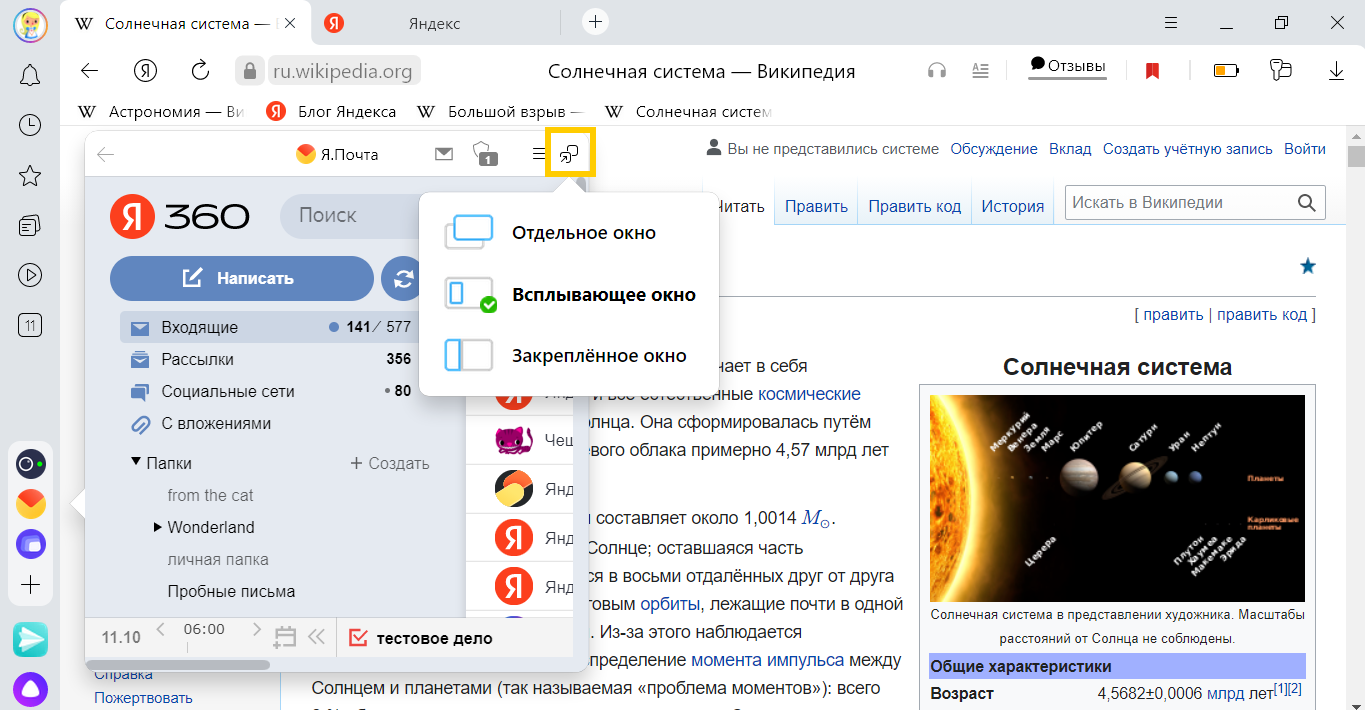
Task: Click the envelope icon in the Я.Почта header
Action: tap(444, 154)
